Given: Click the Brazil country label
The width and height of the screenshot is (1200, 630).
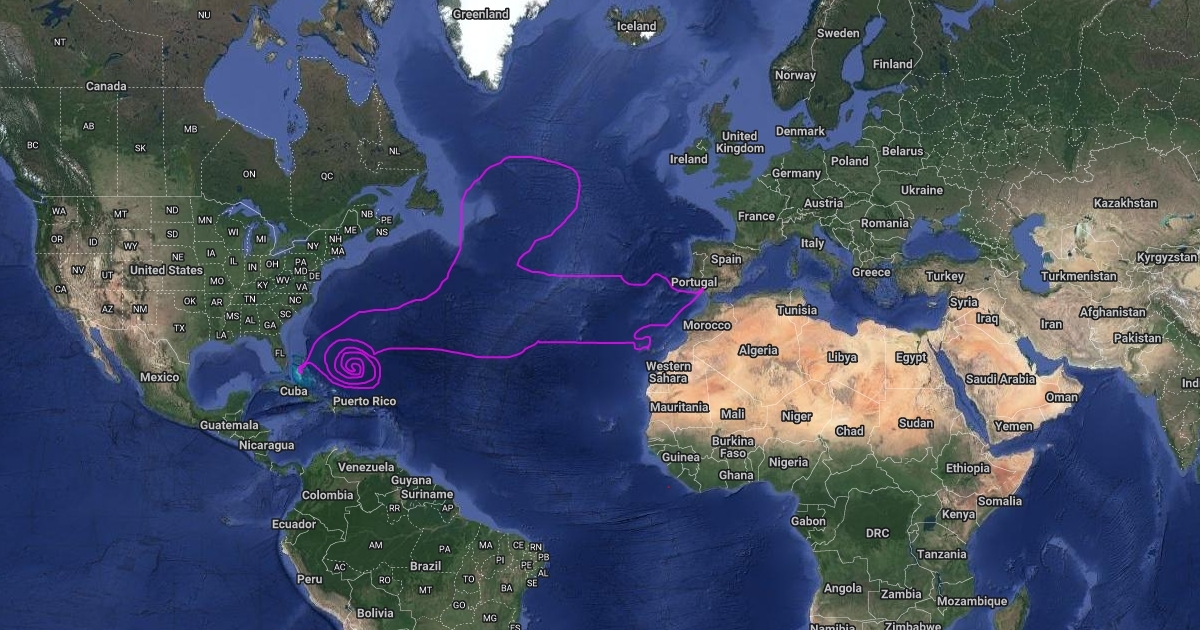Looking at the screenshot, I should click(426, 566).
